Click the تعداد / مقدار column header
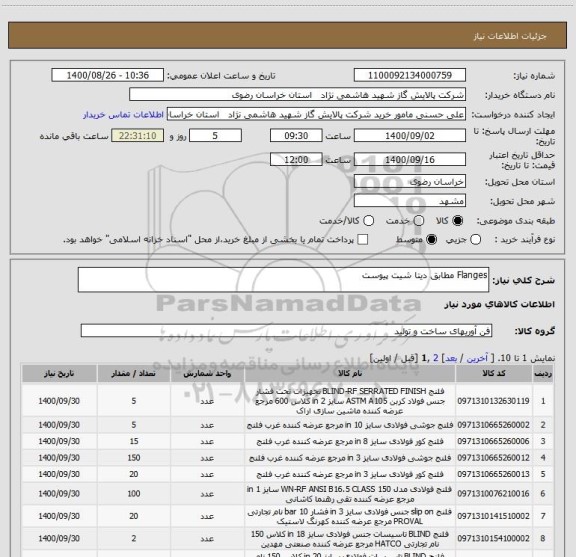Viewport: 576px width, 557px height. click(134, 374)
